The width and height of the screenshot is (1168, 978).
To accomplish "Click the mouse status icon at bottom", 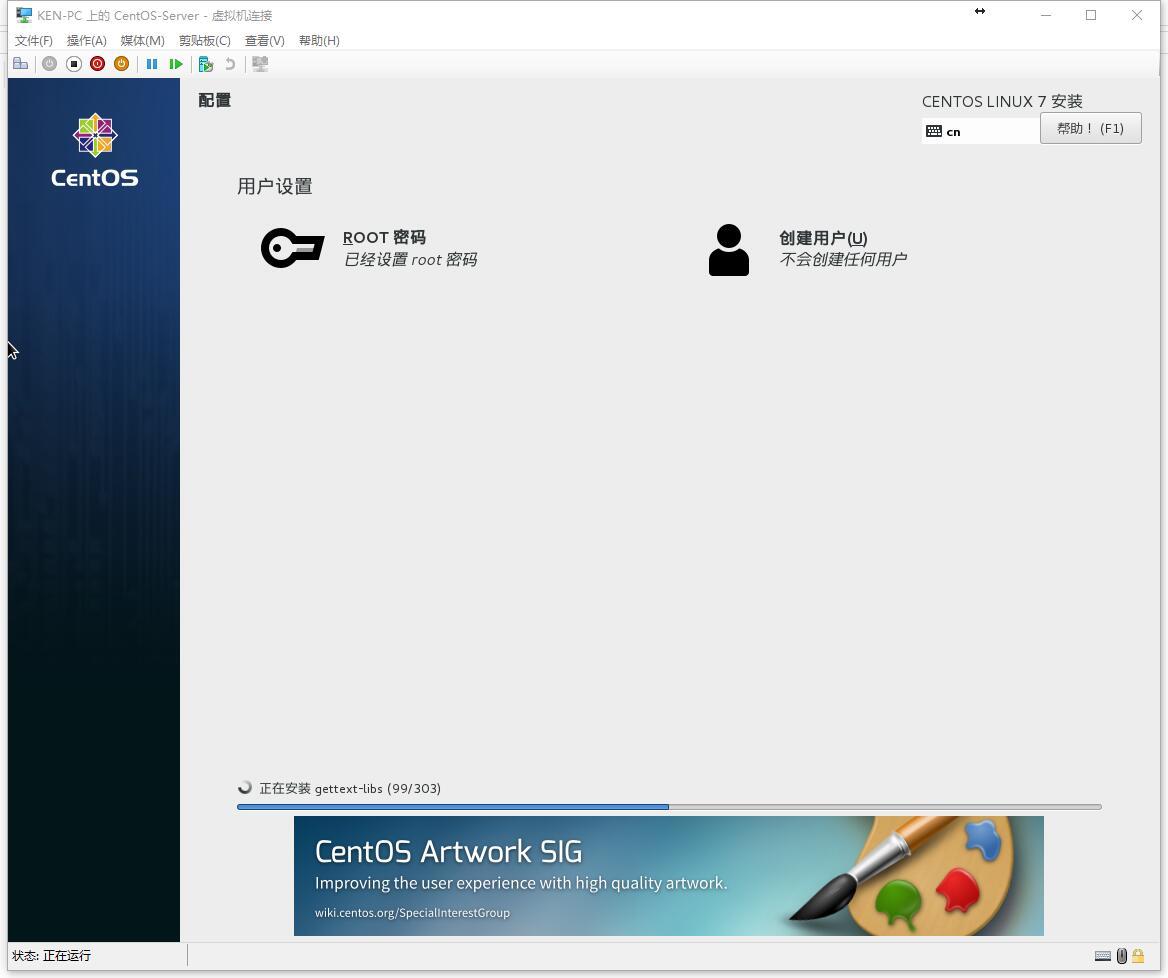I will pos(1122,956).
